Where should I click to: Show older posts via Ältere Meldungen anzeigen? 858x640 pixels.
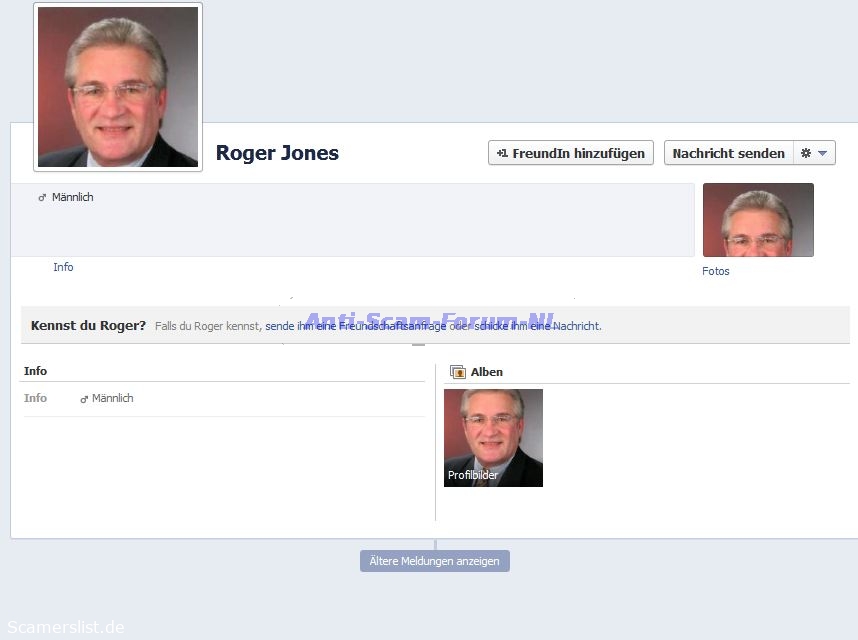[x=434, y=561]
